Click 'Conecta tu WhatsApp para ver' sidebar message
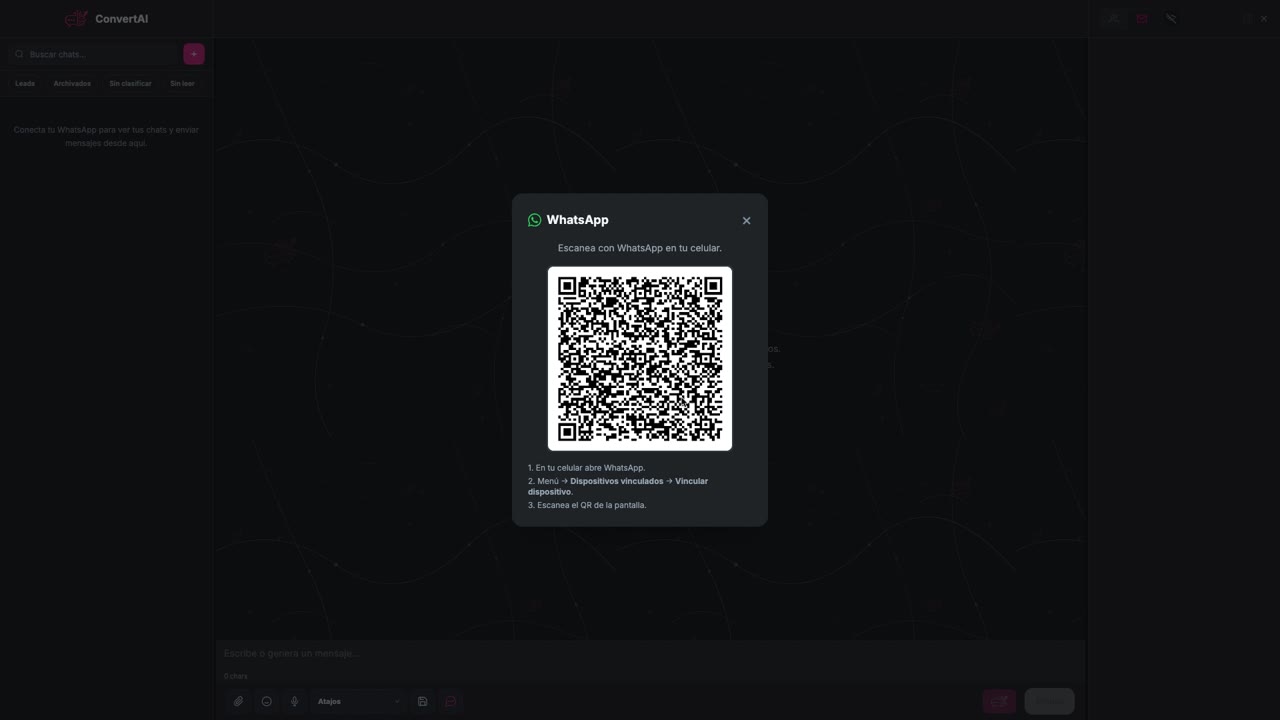The height and width of the screenshot is (720, 1280). (106, 136)
